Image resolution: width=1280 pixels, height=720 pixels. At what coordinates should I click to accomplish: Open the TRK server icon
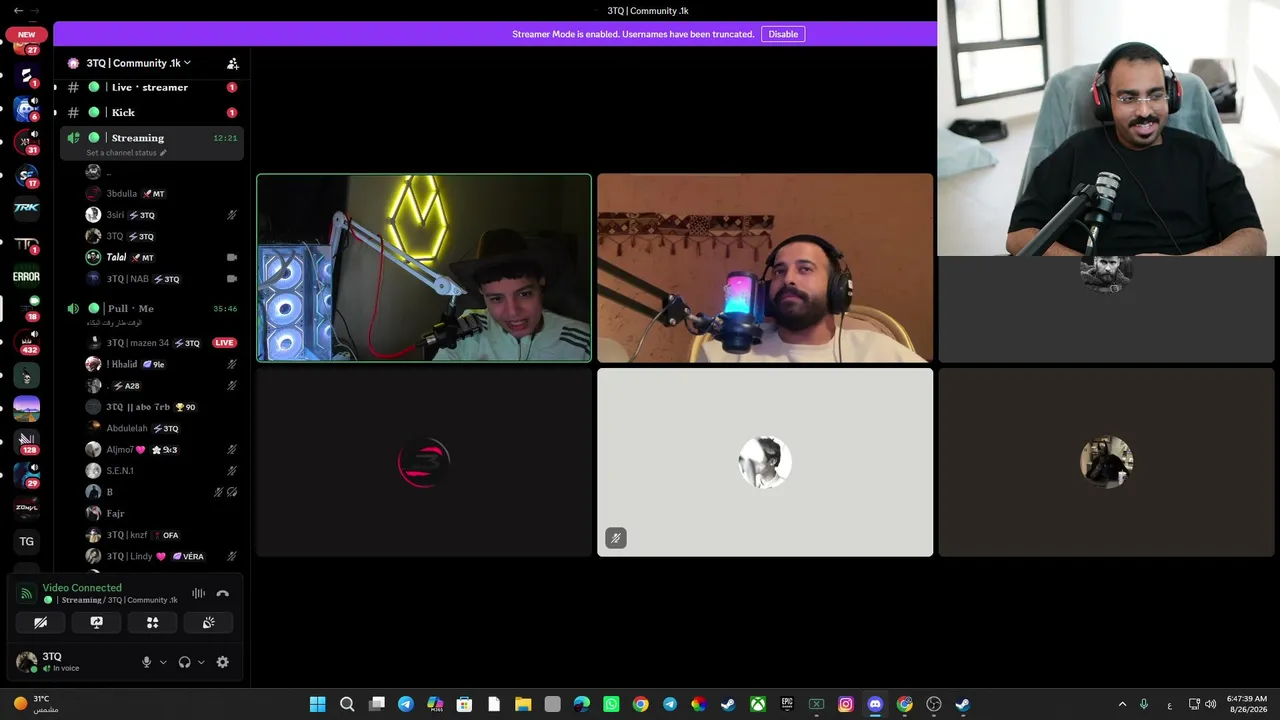pos(26,208)
